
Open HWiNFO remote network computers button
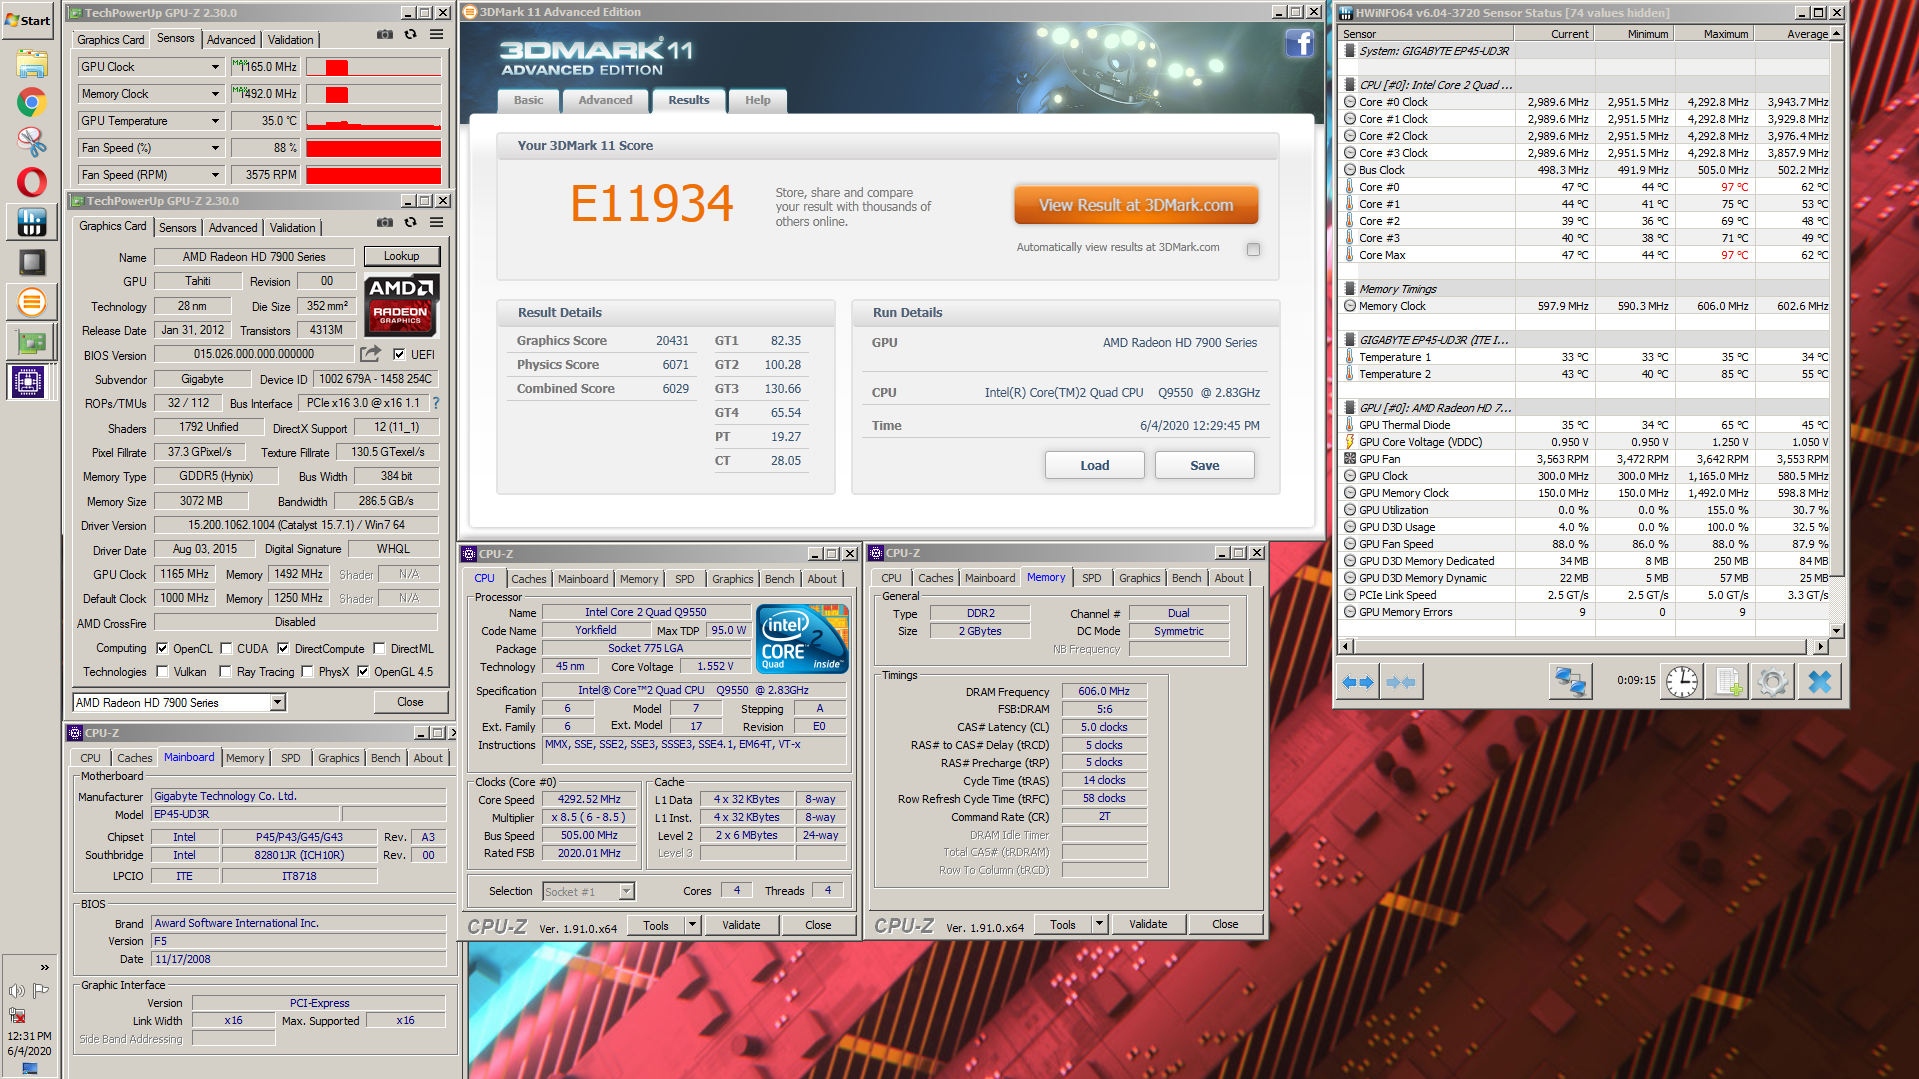pos(1570,682)
